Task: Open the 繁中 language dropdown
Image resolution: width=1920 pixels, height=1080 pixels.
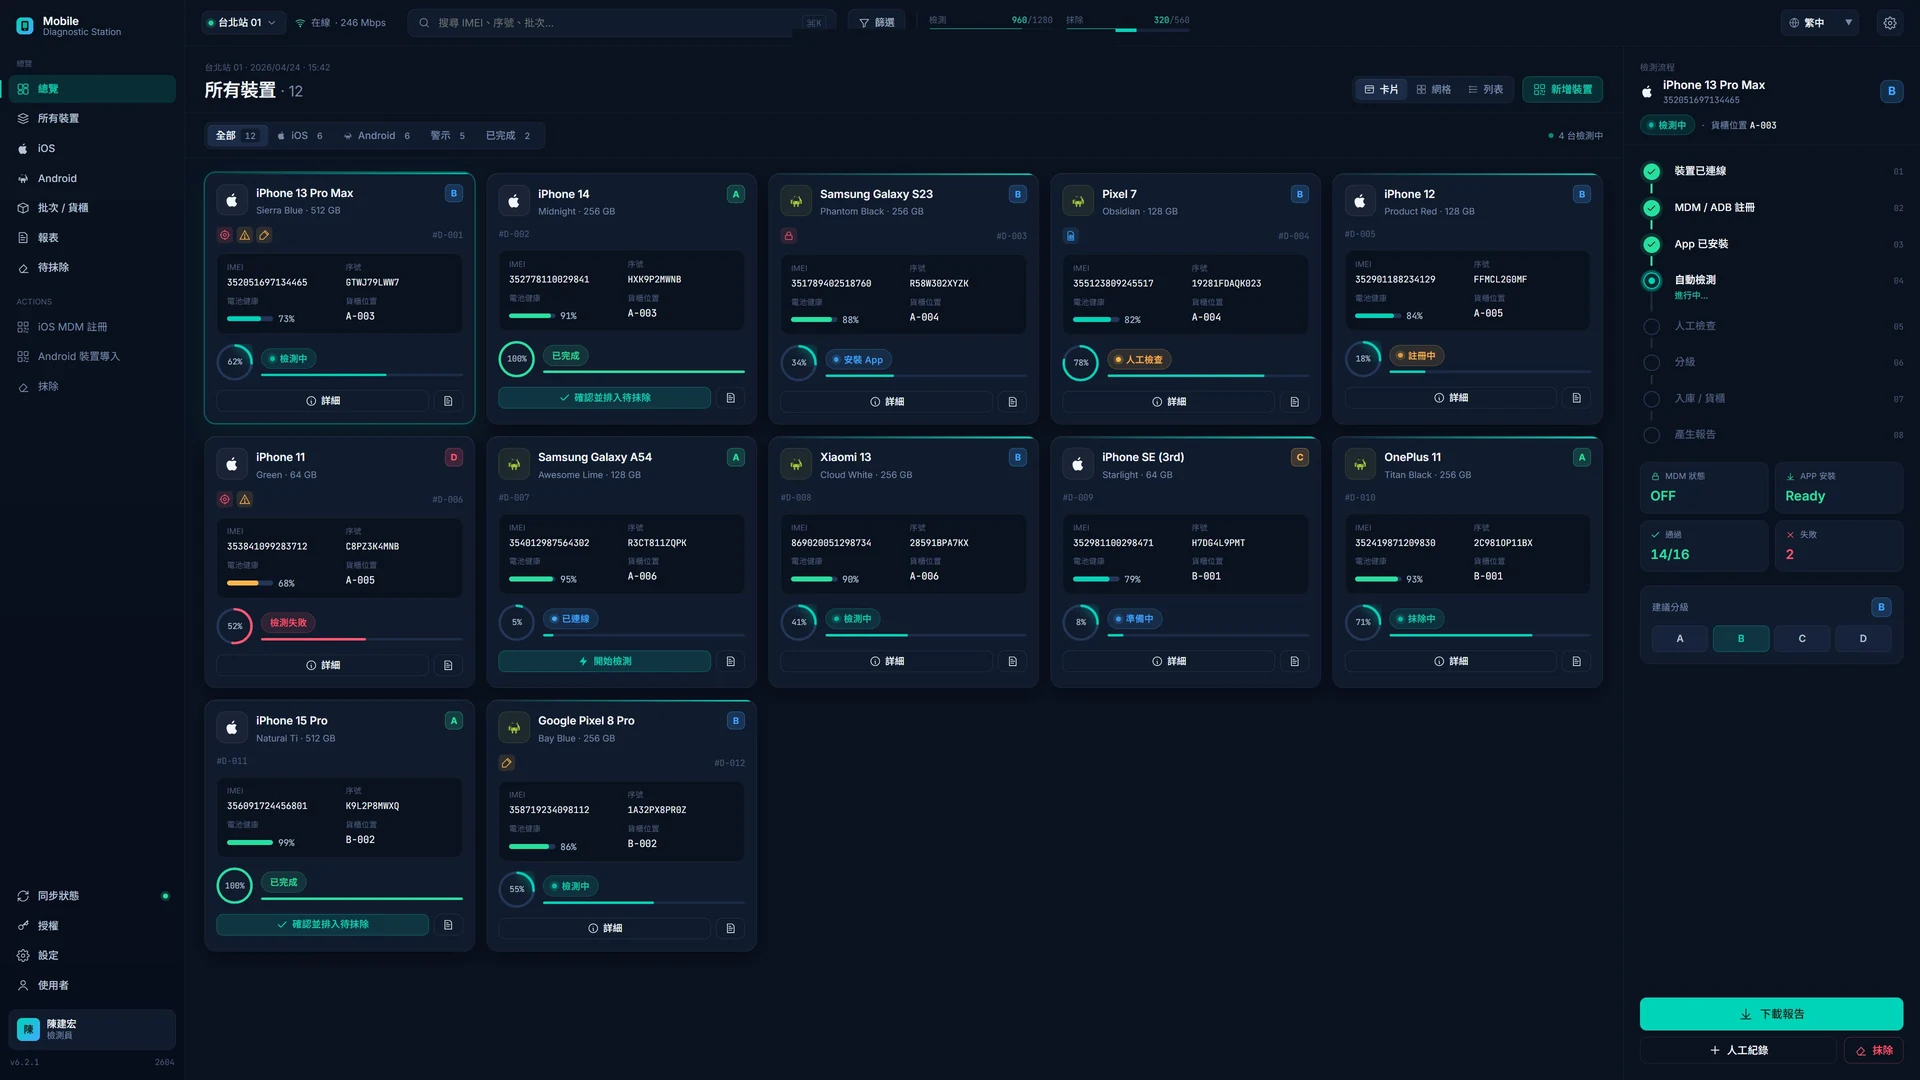Action: pyautogui.click(x=1819, y=23)
